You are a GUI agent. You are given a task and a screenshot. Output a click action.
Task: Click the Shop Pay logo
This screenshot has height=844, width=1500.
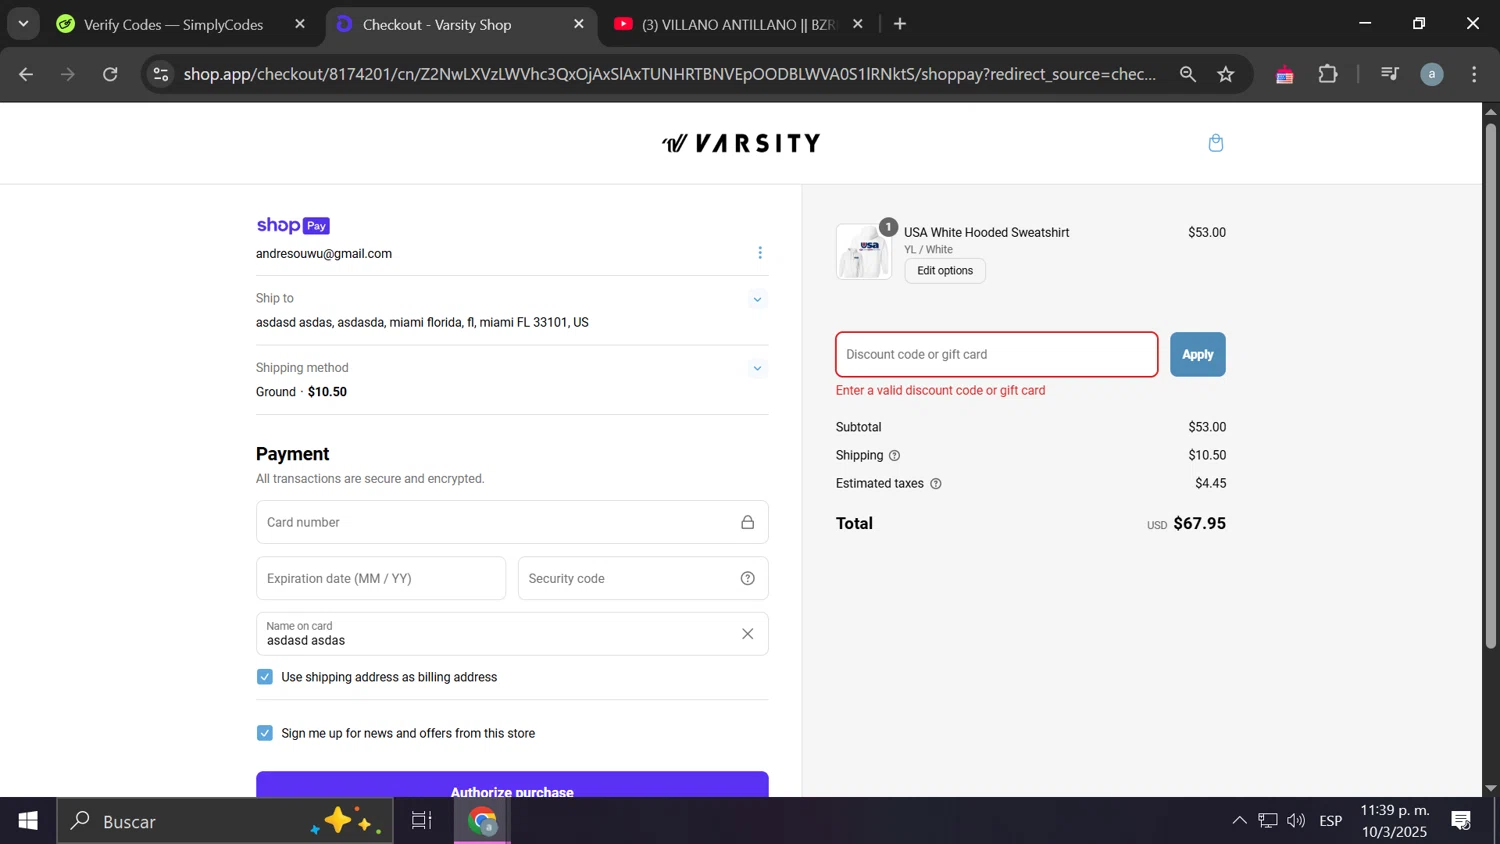click(x=293, y=226)
